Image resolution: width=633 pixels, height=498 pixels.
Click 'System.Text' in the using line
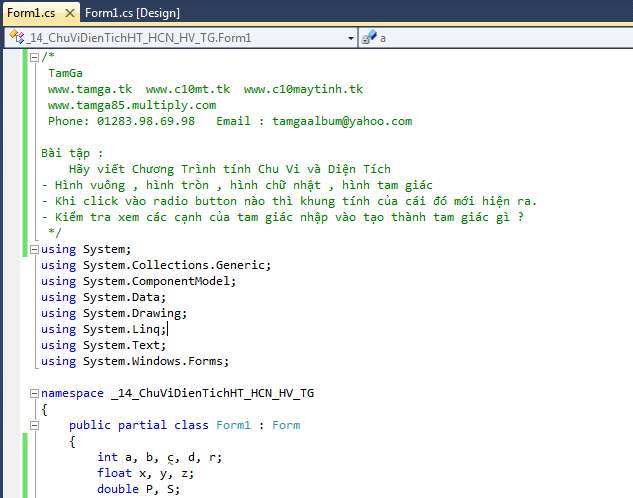tap(124, 345)
